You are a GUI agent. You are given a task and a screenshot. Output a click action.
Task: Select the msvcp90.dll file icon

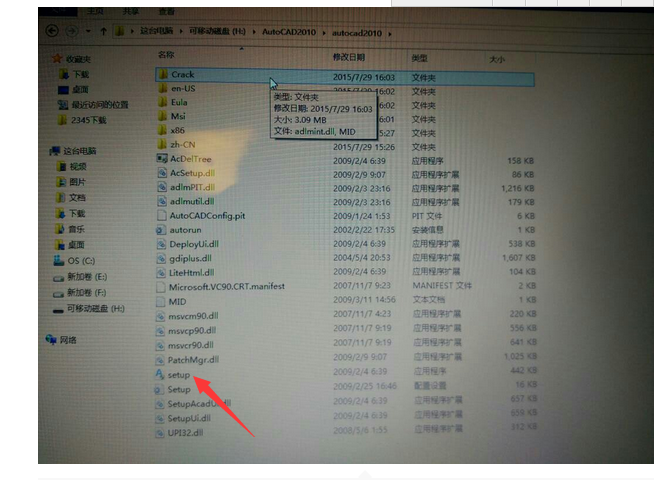(160, 331)
